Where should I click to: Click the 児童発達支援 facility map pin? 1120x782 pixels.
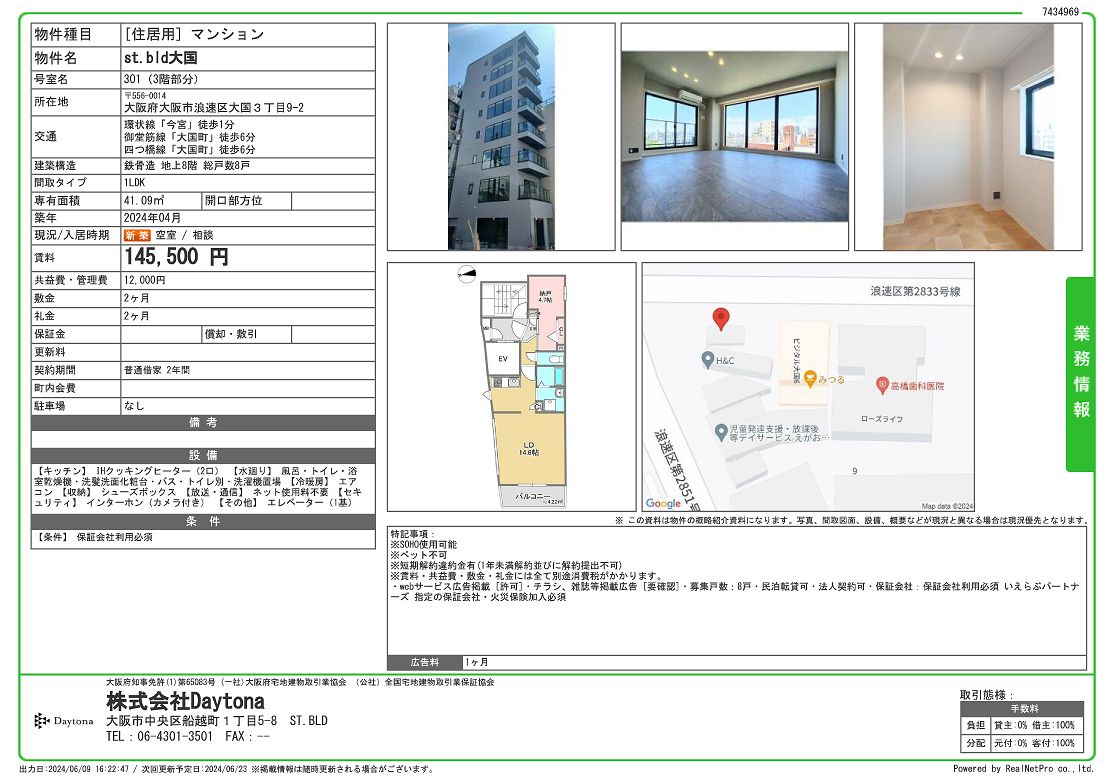coord(721,431)
